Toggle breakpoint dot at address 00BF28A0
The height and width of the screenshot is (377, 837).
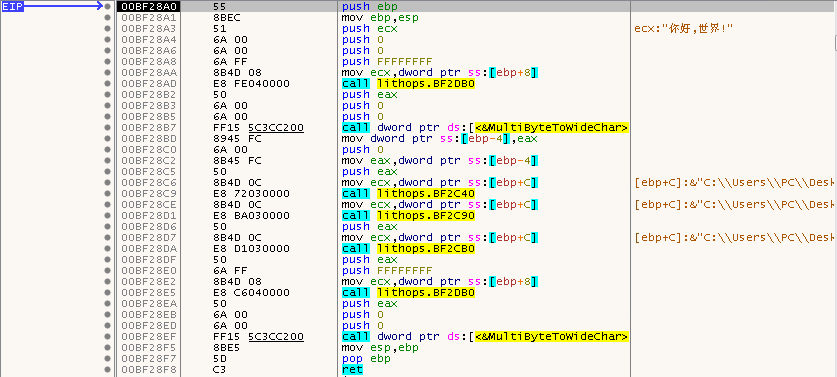(107, 6)
